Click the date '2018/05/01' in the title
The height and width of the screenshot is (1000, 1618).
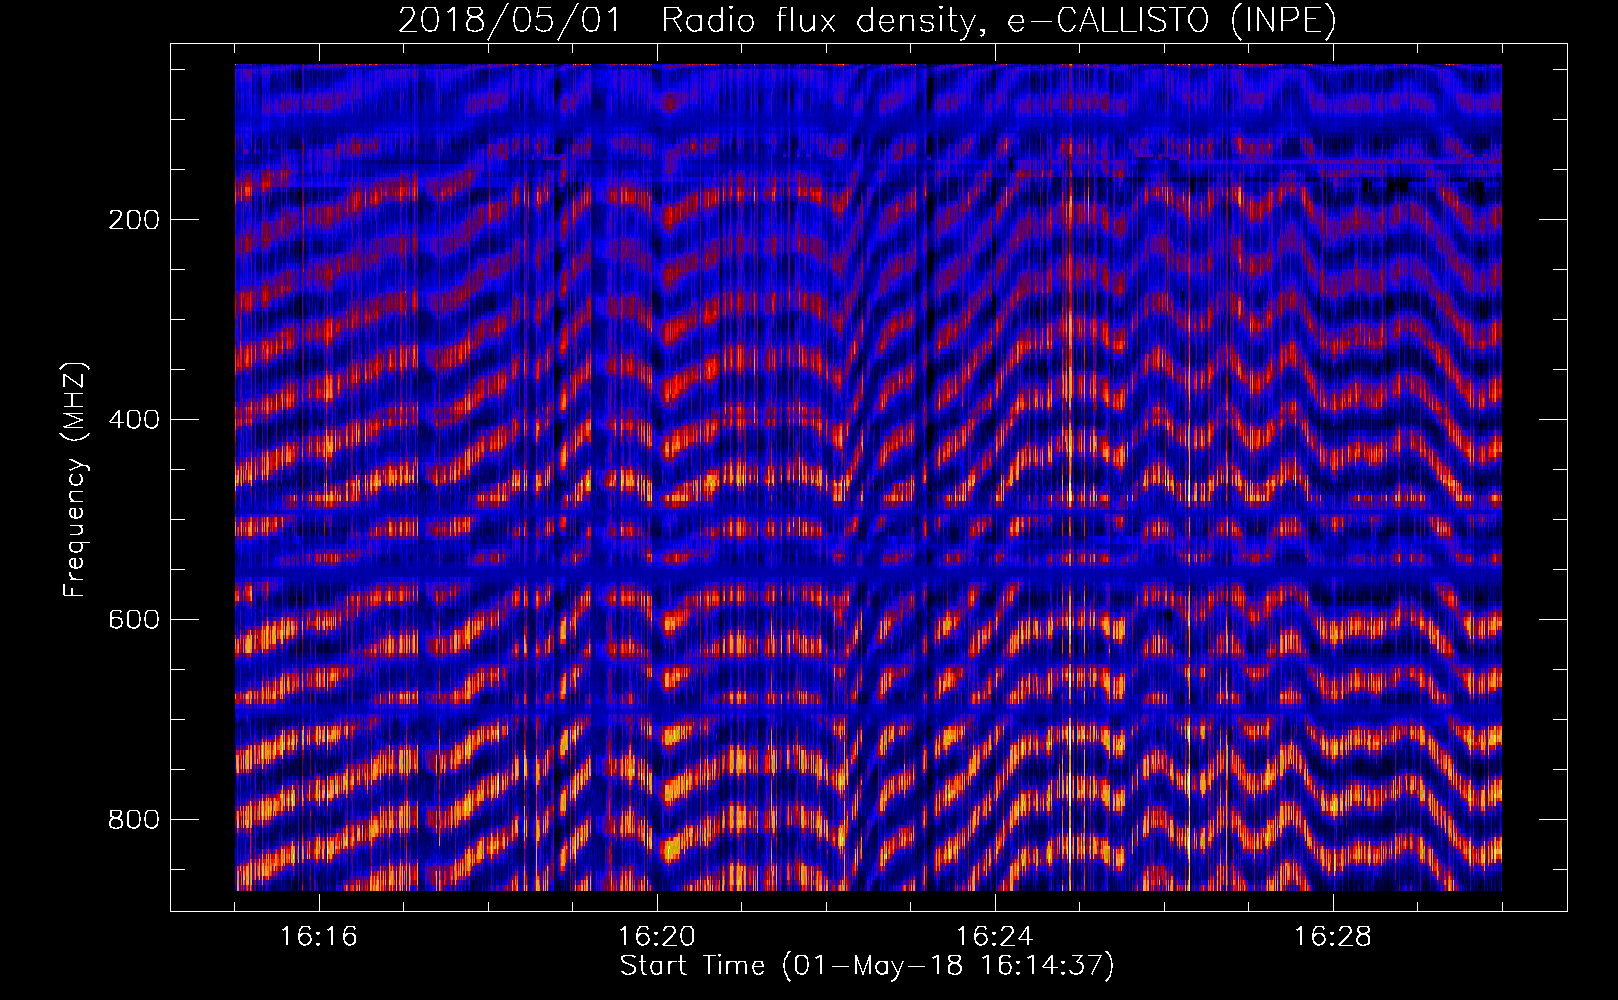pyautogui.click(x=510, y=21)
